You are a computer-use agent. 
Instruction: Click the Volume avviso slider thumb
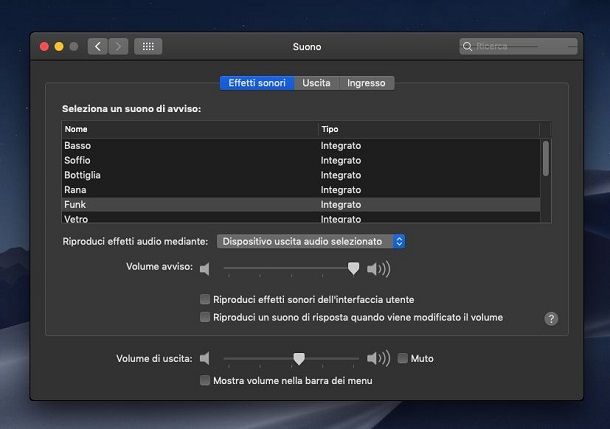(353, 268)
